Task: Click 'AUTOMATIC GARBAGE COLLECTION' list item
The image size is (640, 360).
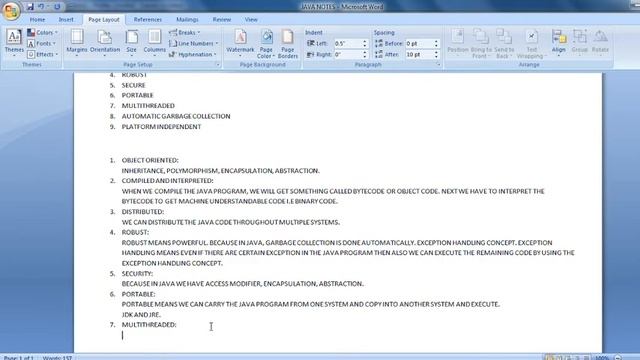Action: click(176, 116)
